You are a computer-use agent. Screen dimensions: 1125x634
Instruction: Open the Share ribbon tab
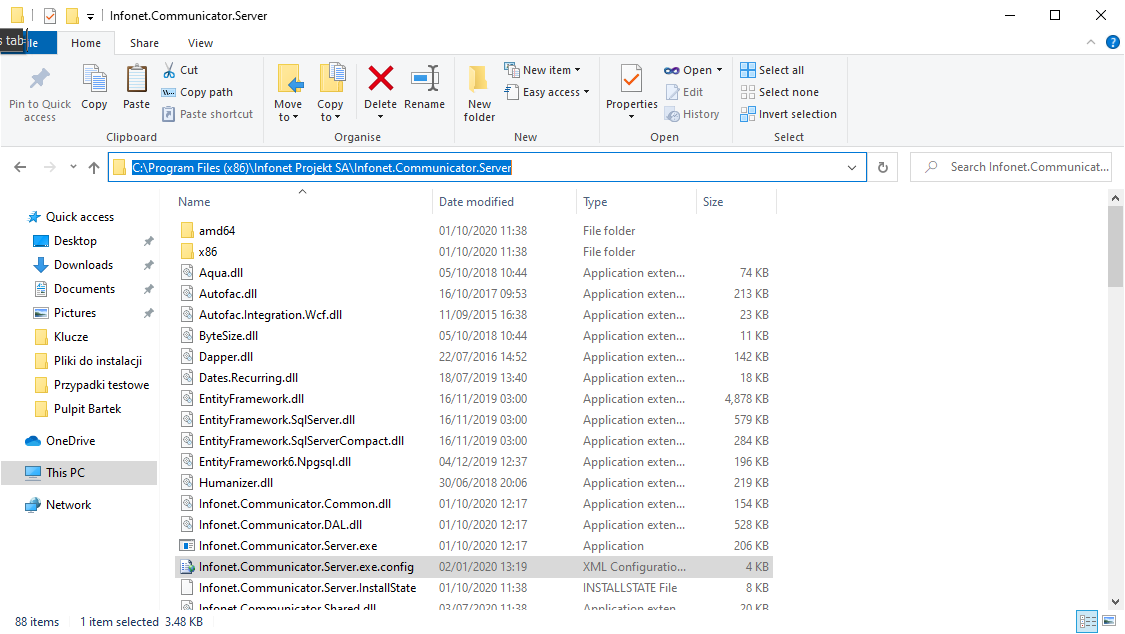pos(144,43)
